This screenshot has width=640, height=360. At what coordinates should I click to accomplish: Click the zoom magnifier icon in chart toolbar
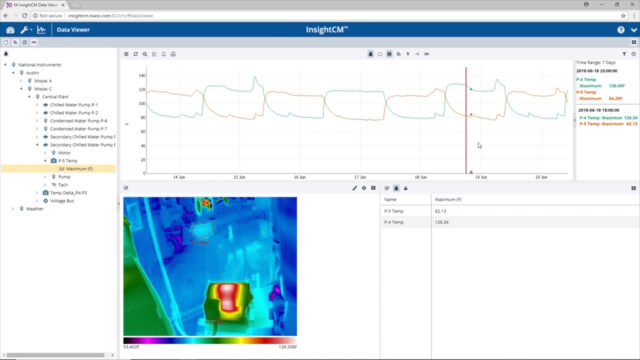pos(145,54)
